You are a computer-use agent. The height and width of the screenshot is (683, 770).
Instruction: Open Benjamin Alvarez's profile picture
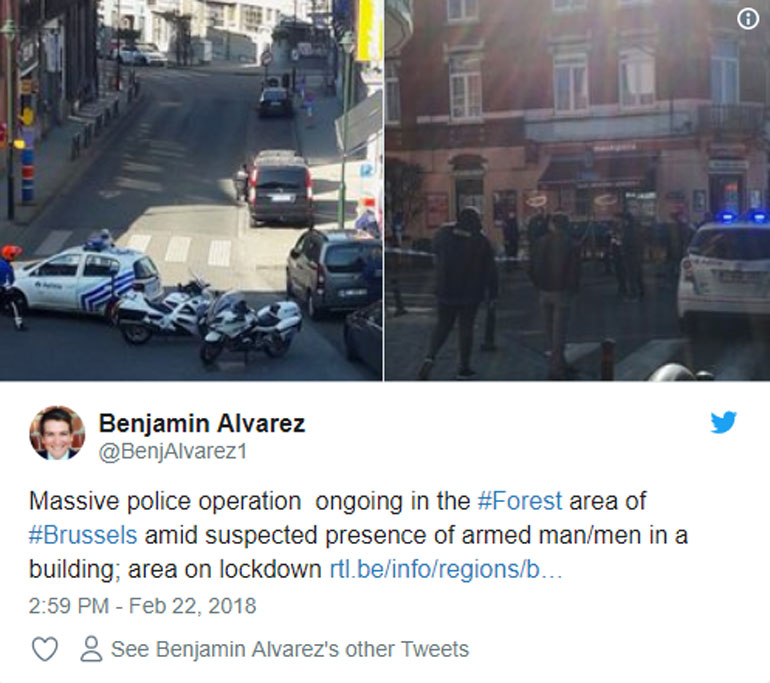point(57,433)
